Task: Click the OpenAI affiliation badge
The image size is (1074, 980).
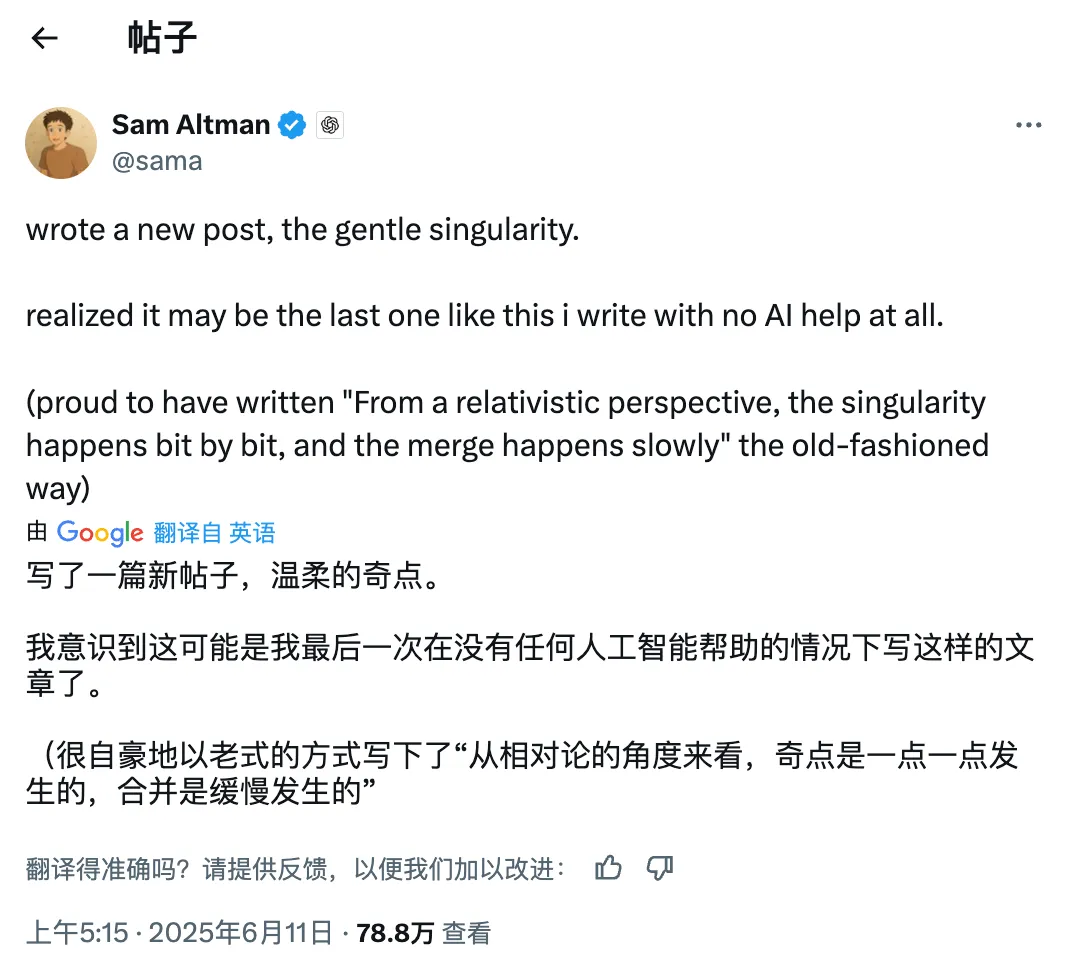Action: pyautogui.click(x=330, y=126)
